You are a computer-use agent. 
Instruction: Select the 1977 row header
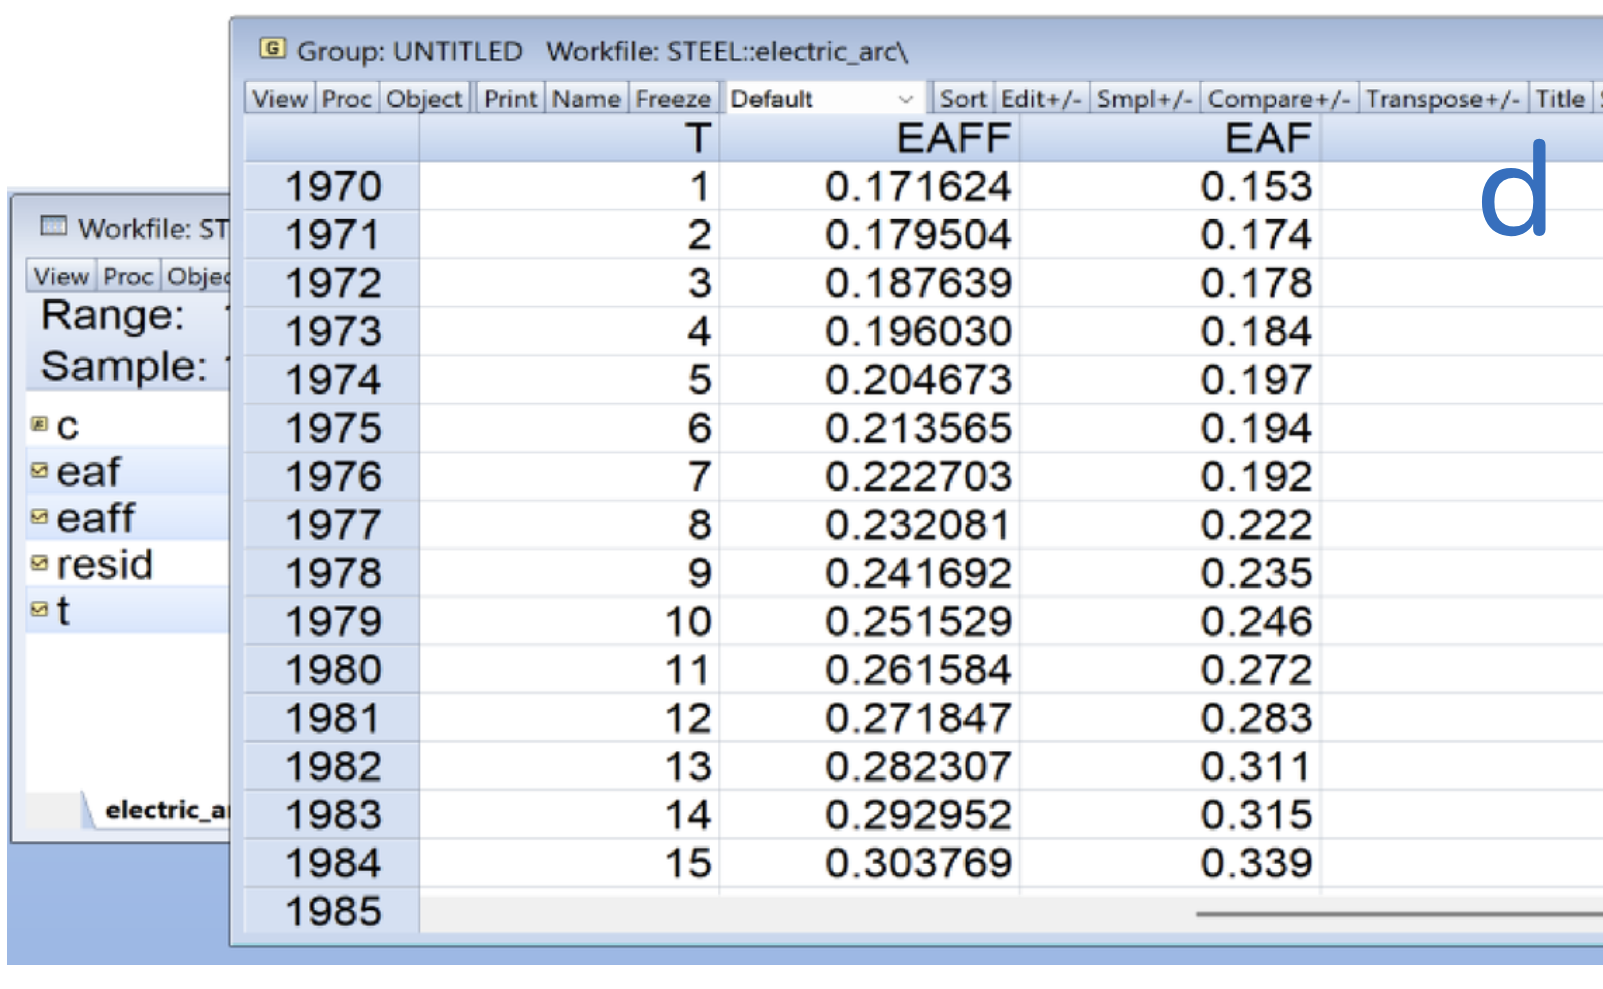[x=332, y=525]
